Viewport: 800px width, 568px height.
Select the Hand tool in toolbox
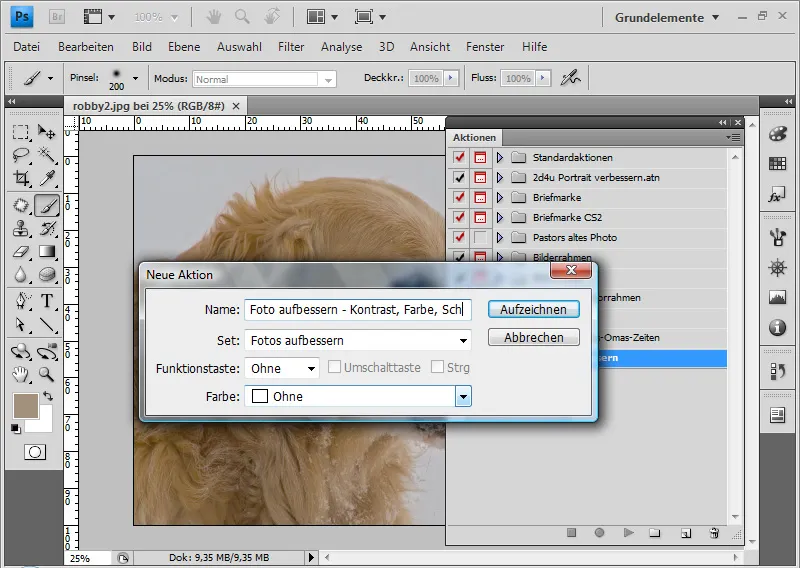tap(20, 375)
